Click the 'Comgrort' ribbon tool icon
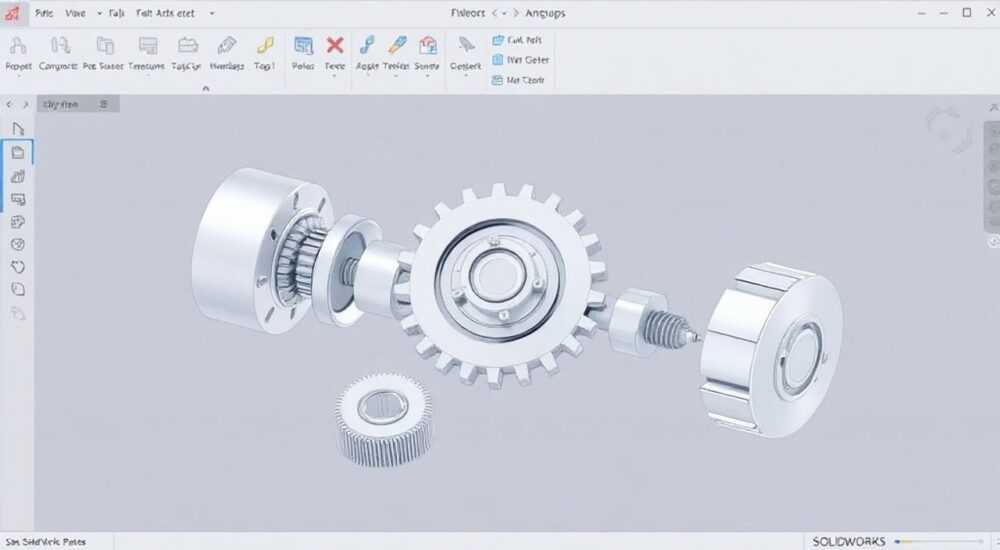1000x550 pixels. click(60, 45)
